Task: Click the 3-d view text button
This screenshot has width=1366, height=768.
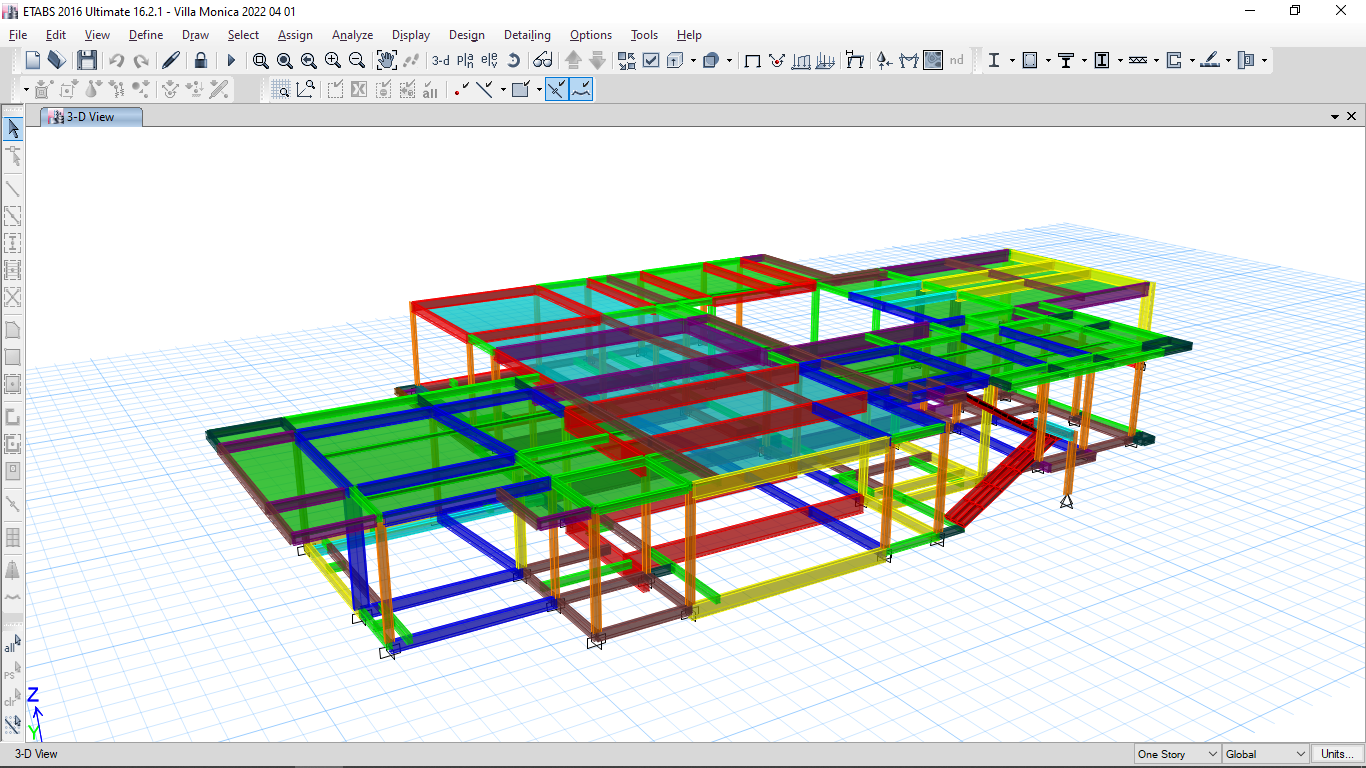Action: (x=440, y=60)
